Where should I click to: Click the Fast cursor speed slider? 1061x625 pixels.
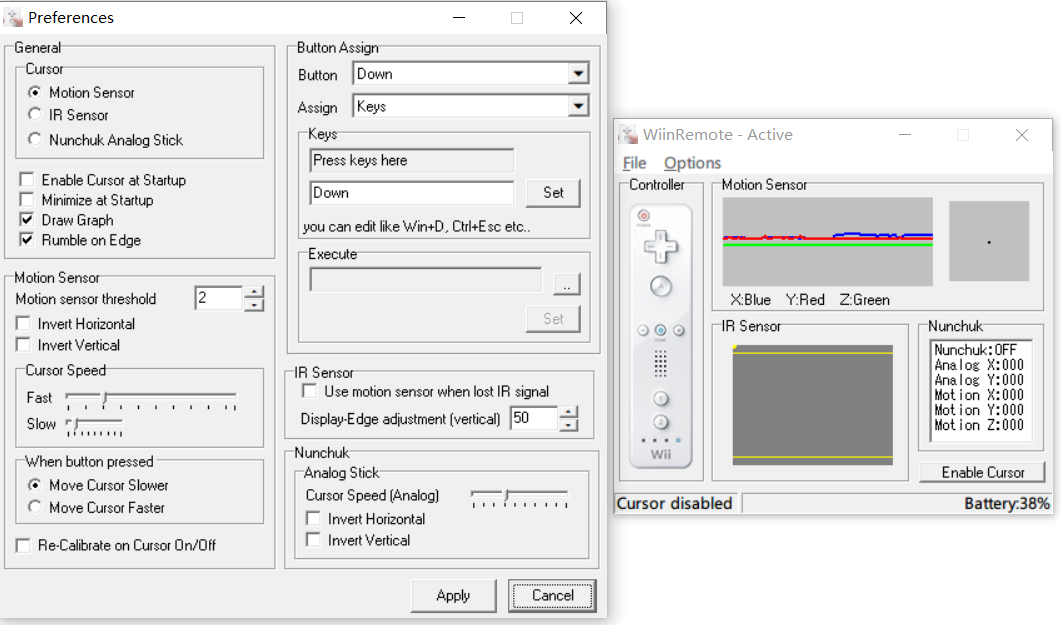151,400
